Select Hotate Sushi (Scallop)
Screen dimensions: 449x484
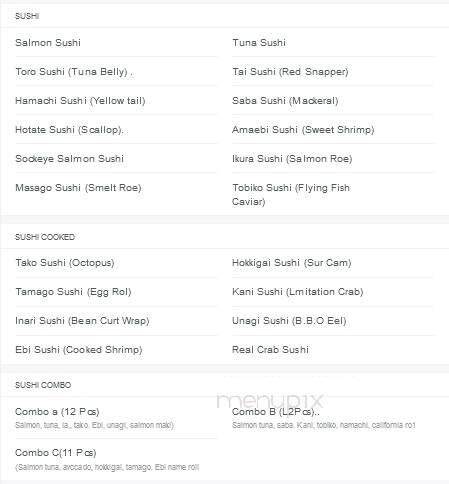69,130
